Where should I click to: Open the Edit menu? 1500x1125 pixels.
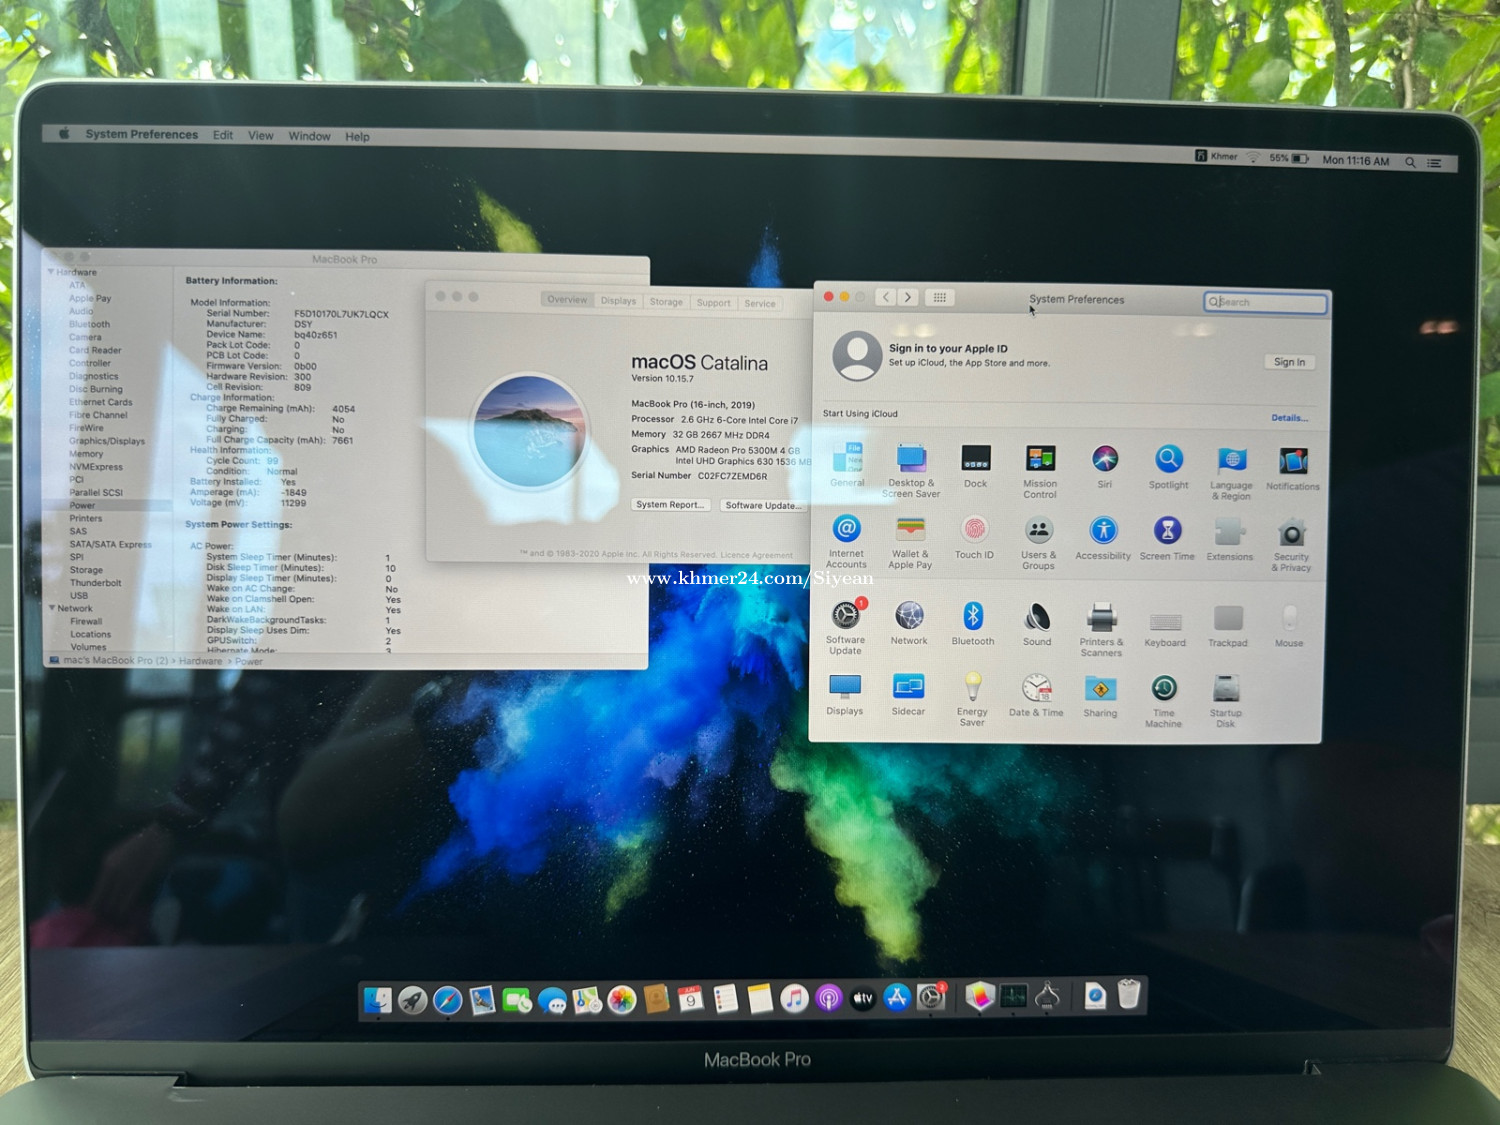pos(223,135)
